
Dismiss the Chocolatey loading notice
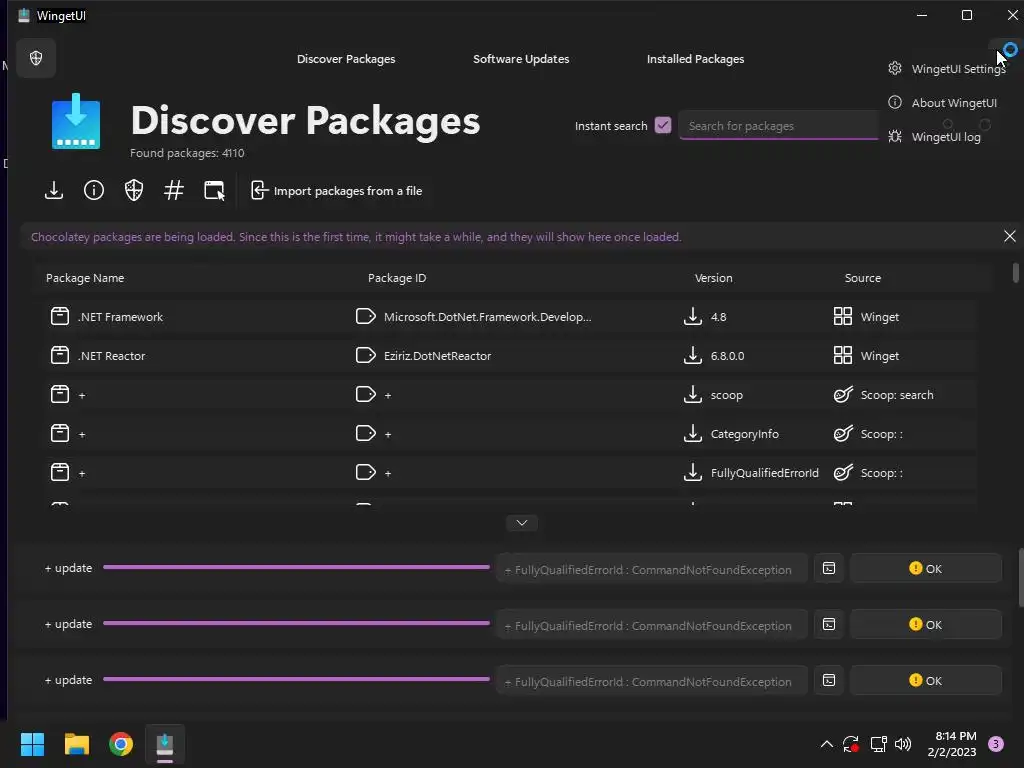point(1009,236)
